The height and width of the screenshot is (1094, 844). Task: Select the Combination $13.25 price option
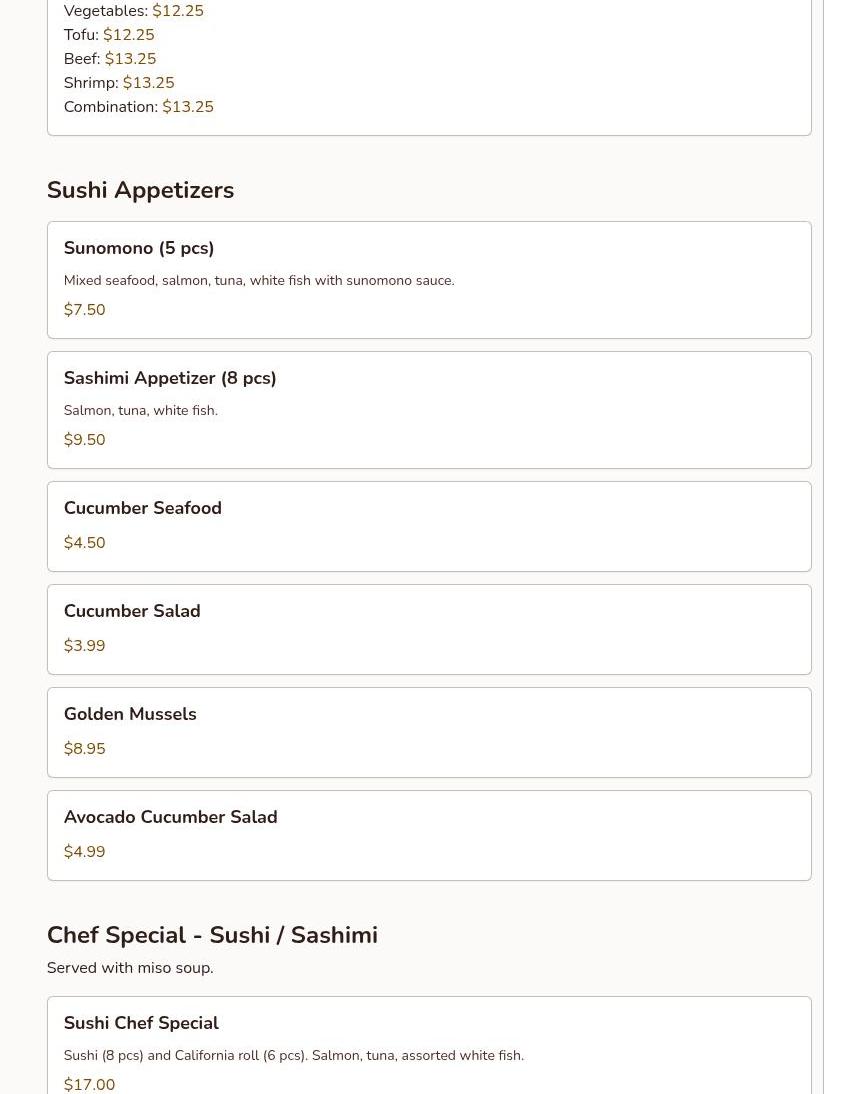coord(187,107)
